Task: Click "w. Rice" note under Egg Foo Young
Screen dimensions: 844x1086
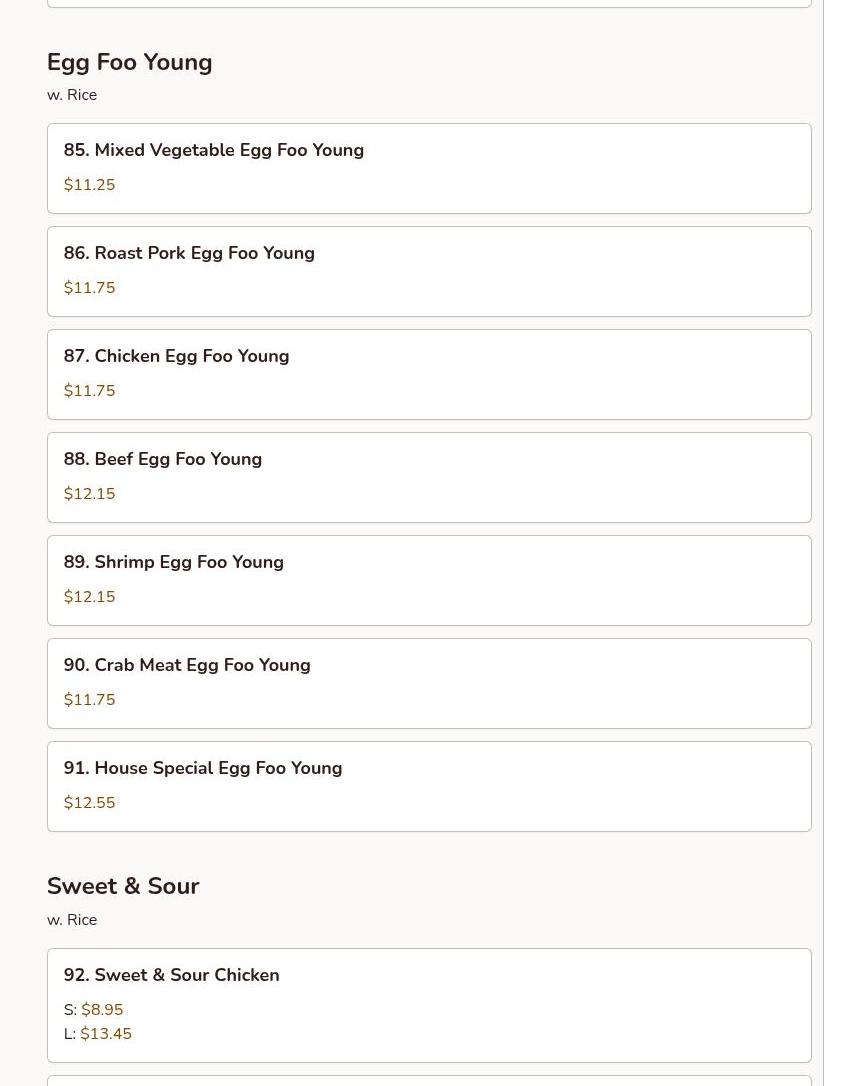Action: click(72, 95)
